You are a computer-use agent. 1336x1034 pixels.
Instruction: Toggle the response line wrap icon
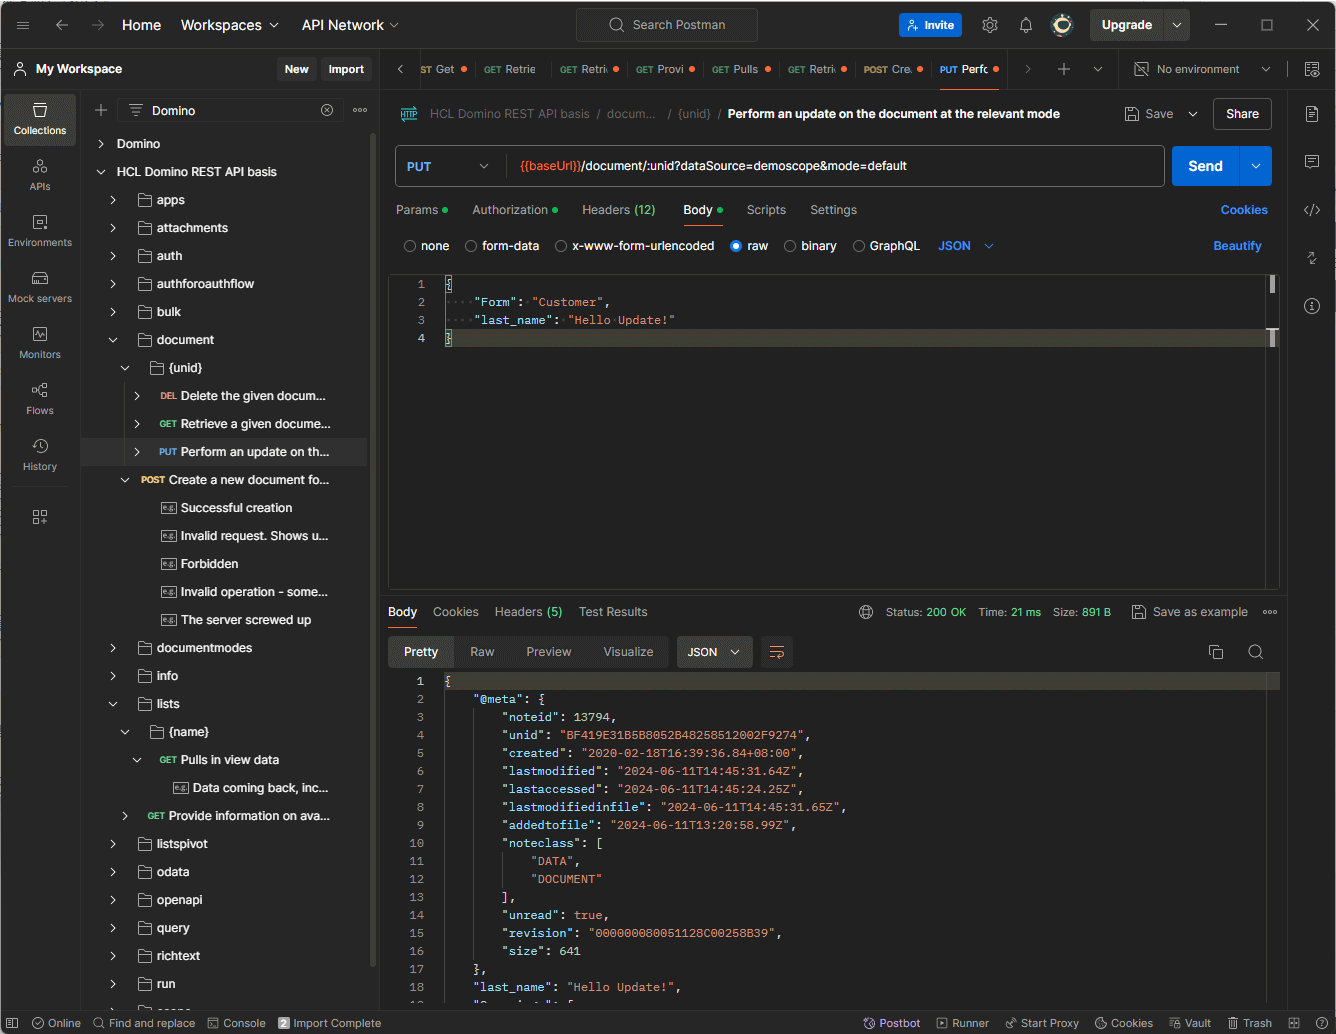coord(776,652)
